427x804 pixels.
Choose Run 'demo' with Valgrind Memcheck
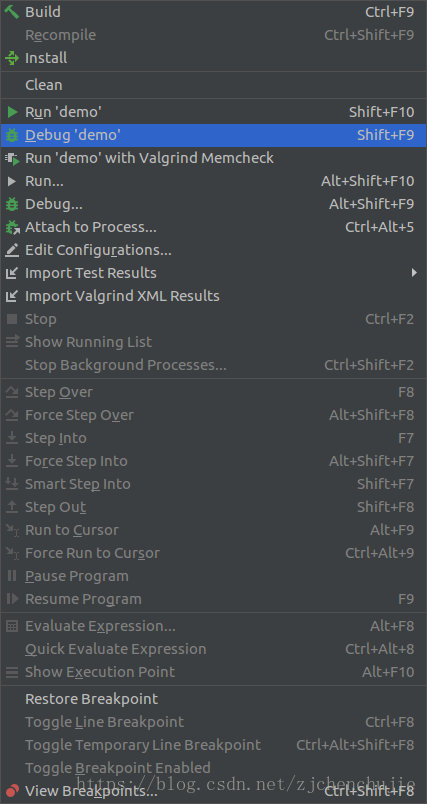pyautogui.click(x=213, y=158)
